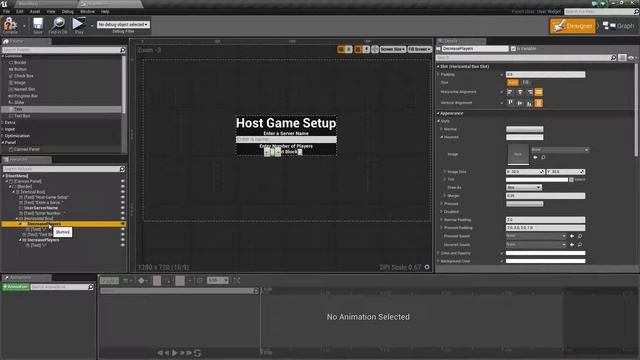Select UserServerName in Hierarchy
The height and width of the screenshot is (360, 640).
tap(41, 208)
